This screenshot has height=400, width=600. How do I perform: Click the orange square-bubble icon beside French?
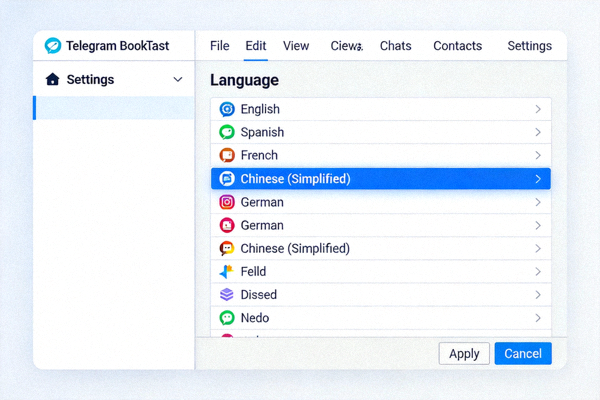tap(227, 155)
